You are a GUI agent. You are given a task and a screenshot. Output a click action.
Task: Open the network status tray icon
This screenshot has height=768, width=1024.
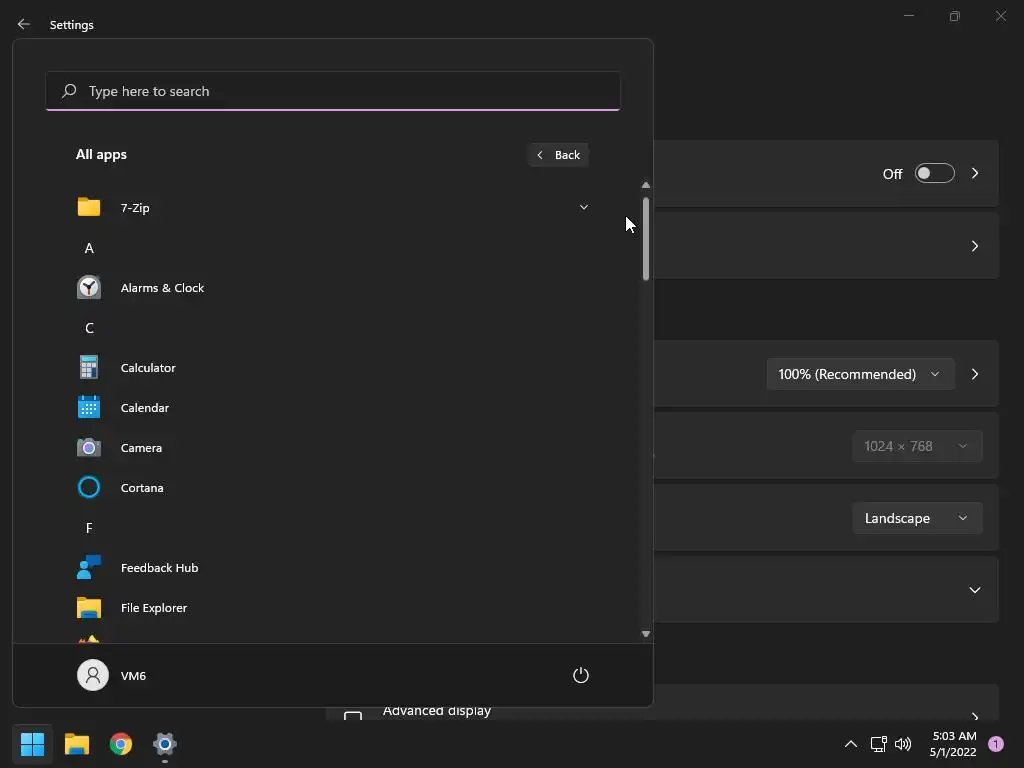point(878,744)
